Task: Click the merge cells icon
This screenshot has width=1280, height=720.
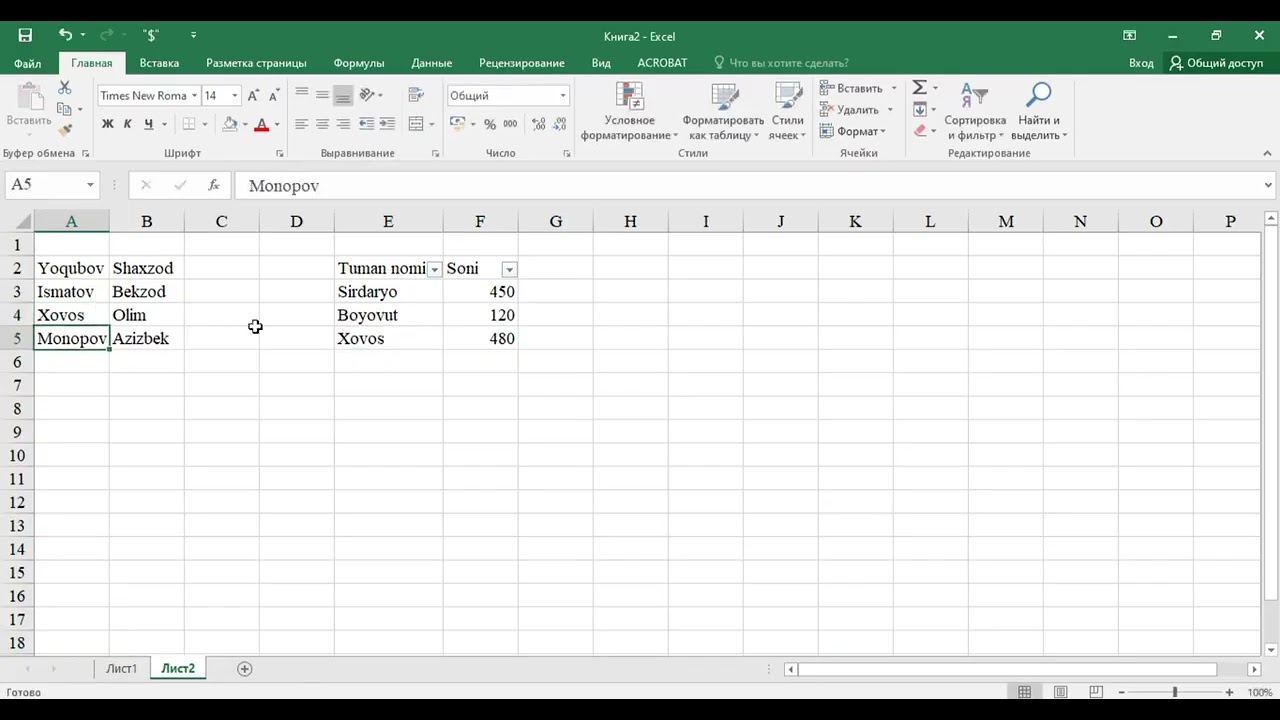Action: 416,124
